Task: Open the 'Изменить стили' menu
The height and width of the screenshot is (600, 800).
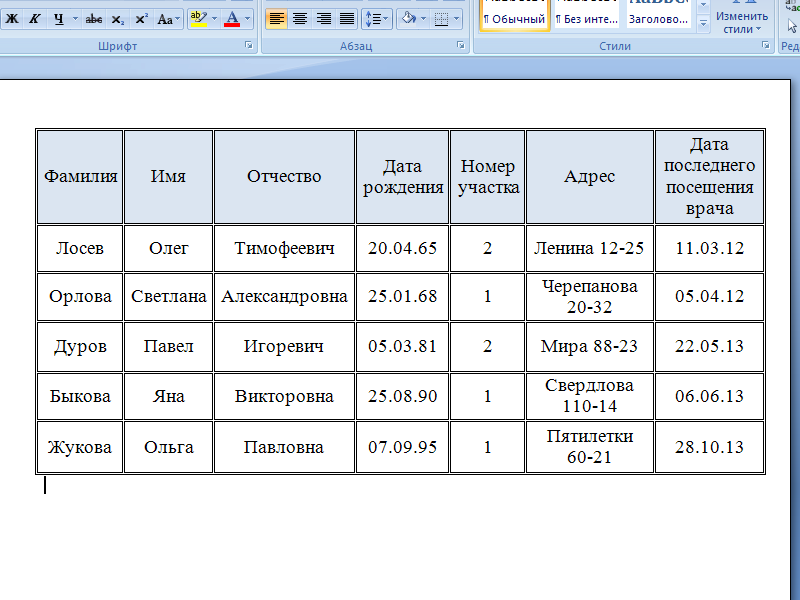Action: 741,18
